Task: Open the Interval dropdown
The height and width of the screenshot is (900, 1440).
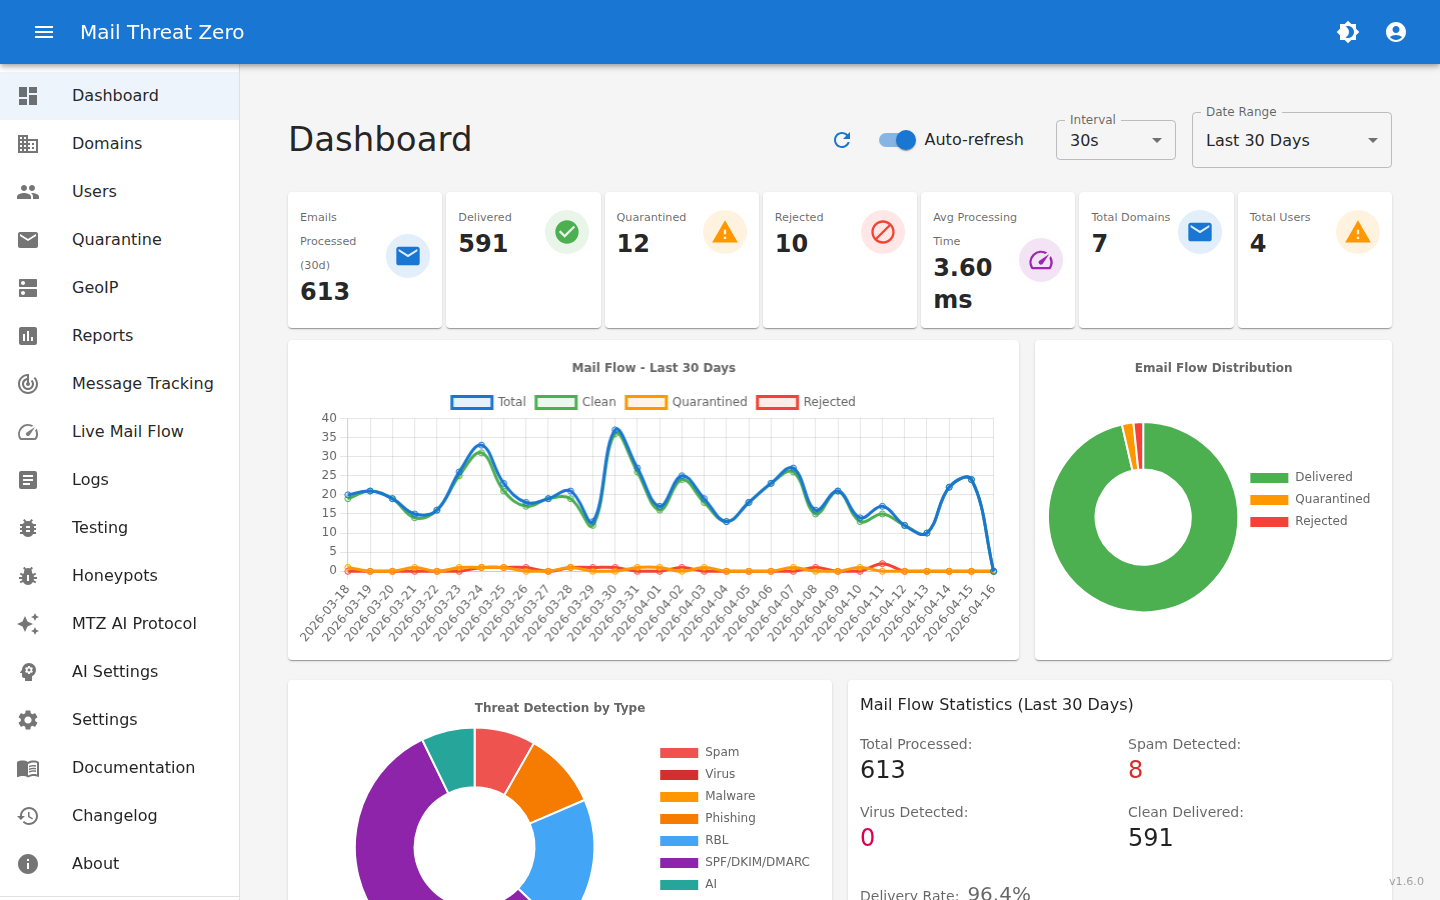Action: (1115, 140)
